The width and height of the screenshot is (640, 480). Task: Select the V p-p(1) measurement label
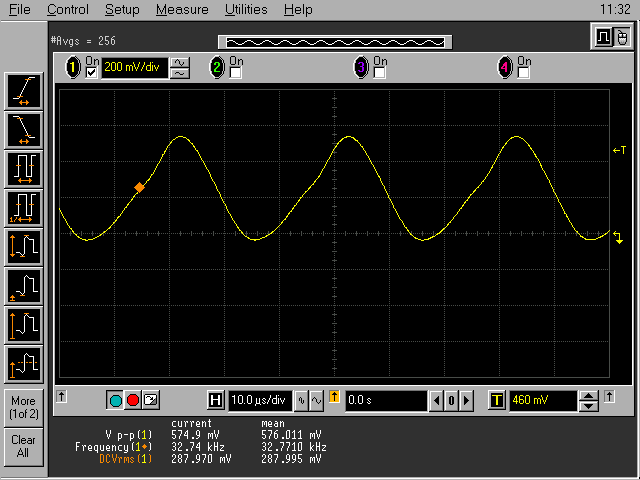(128, 435)
